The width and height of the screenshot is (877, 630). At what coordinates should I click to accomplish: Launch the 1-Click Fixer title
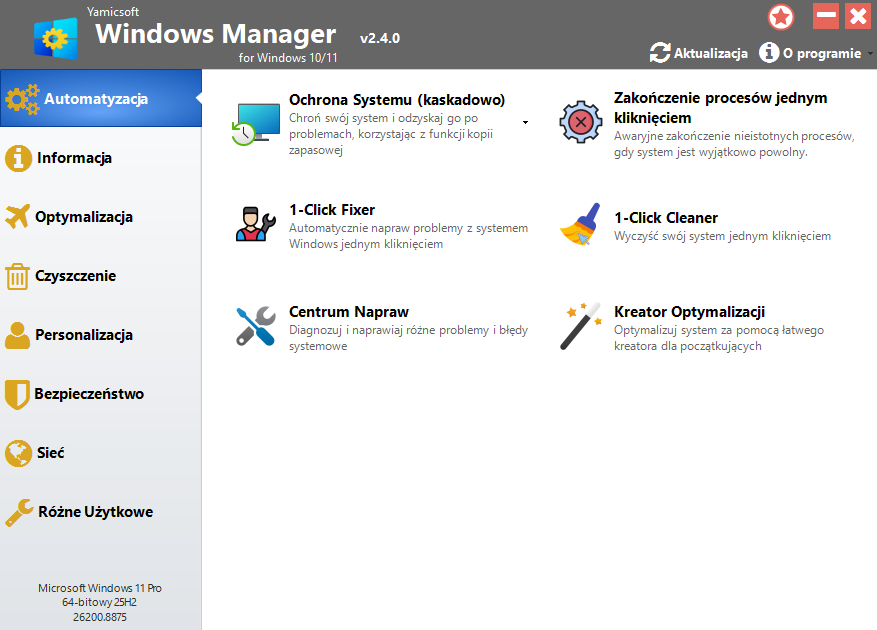pos(332,210)
